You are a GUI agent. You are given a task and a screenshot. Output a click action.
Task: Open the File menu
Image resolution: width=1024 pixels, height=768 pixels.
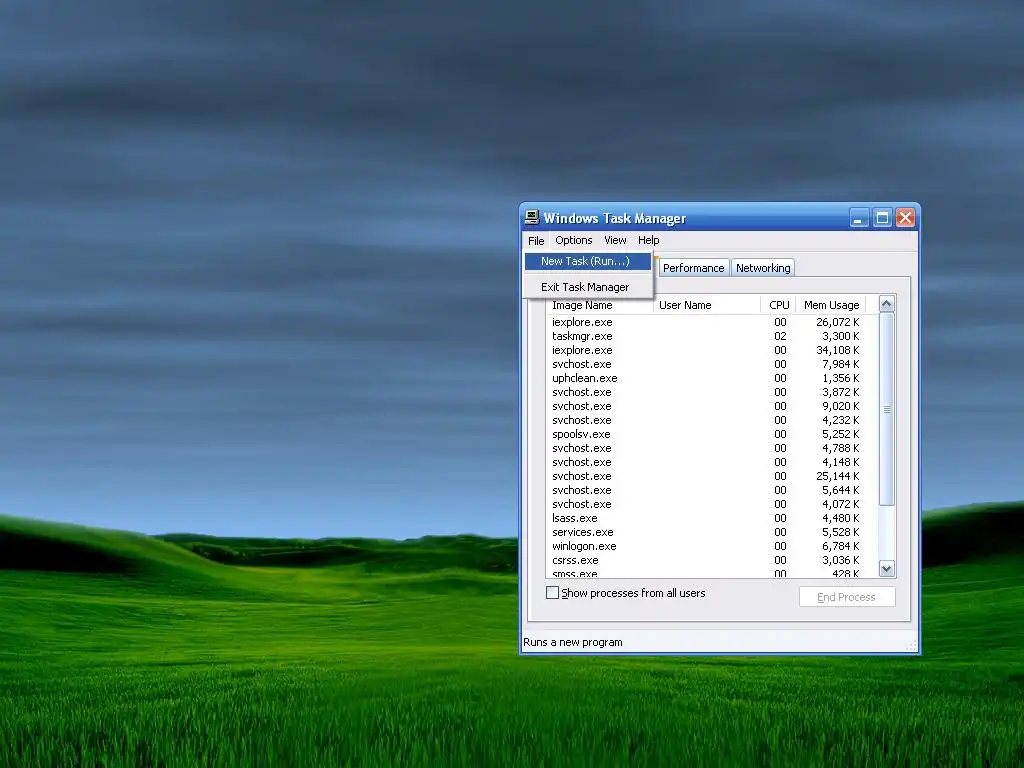(x=536, y=240)
